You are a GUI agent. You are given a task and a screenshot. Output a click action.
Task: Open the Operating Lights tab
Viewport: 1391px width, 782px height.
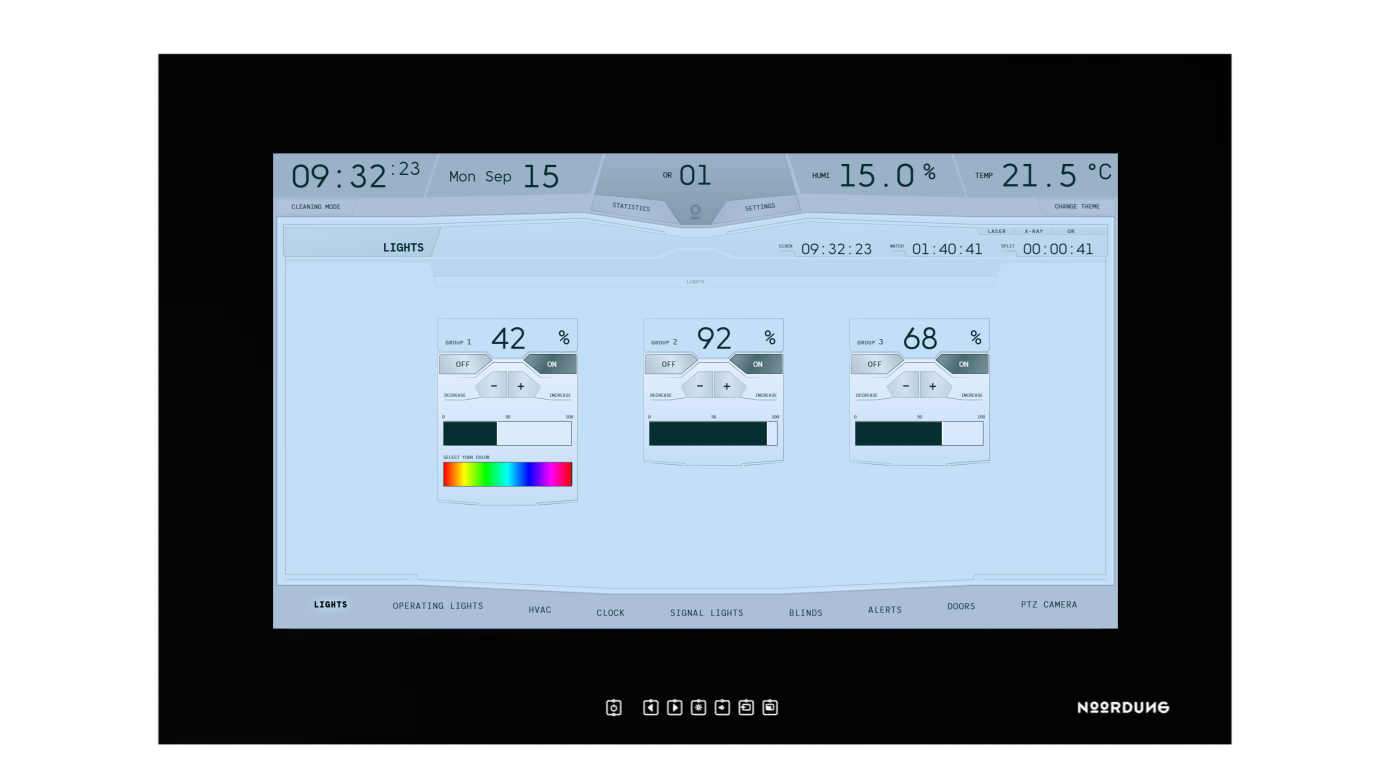point(438,606)
